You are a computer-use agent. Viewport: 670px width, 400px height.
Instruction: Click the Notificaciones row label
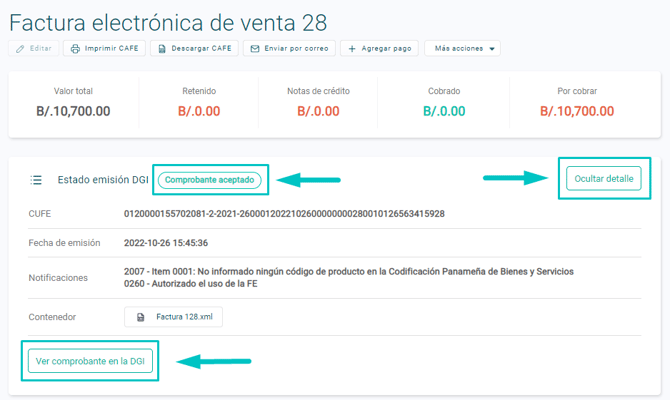[58, 278]
